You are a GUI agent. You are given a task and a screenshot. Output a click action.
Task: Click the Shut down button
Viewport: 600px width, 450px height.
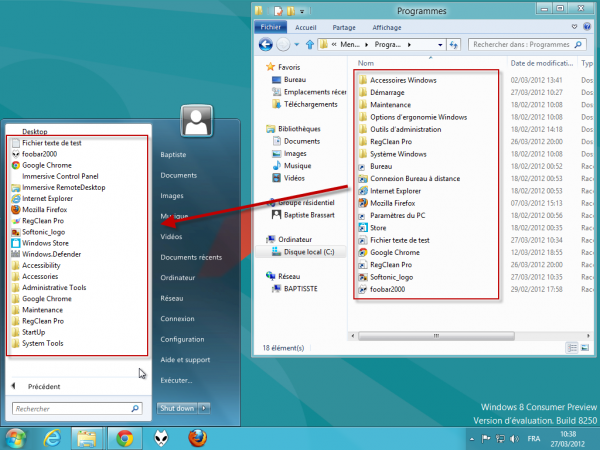[x=177, y=408]
